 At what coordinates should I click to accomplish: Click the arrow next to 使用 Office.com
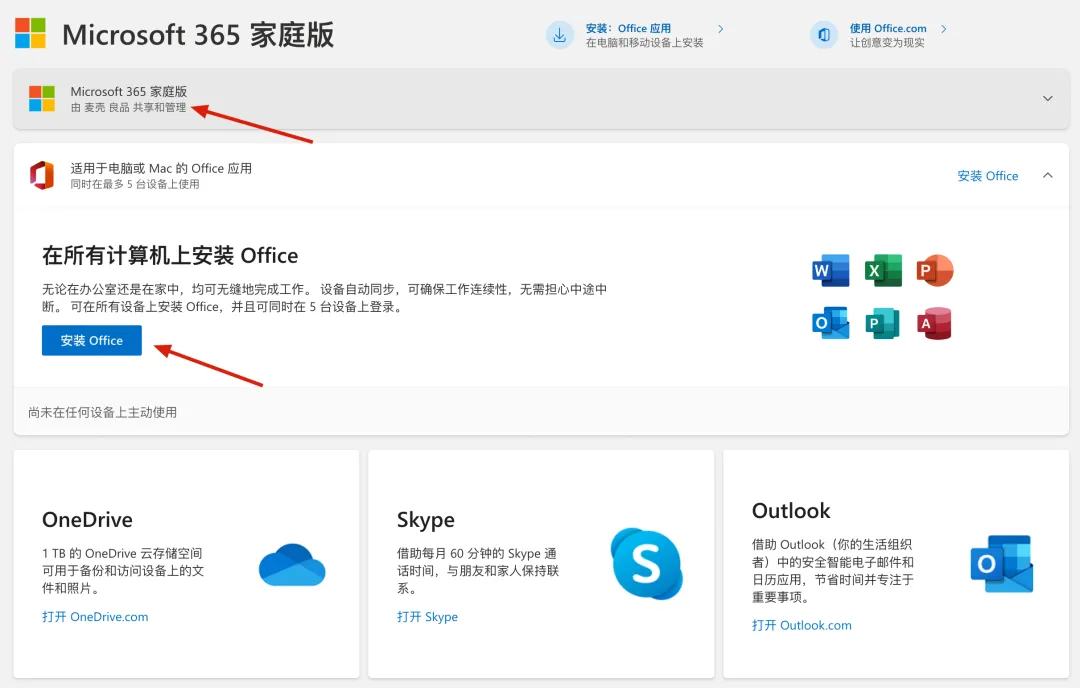944,29
